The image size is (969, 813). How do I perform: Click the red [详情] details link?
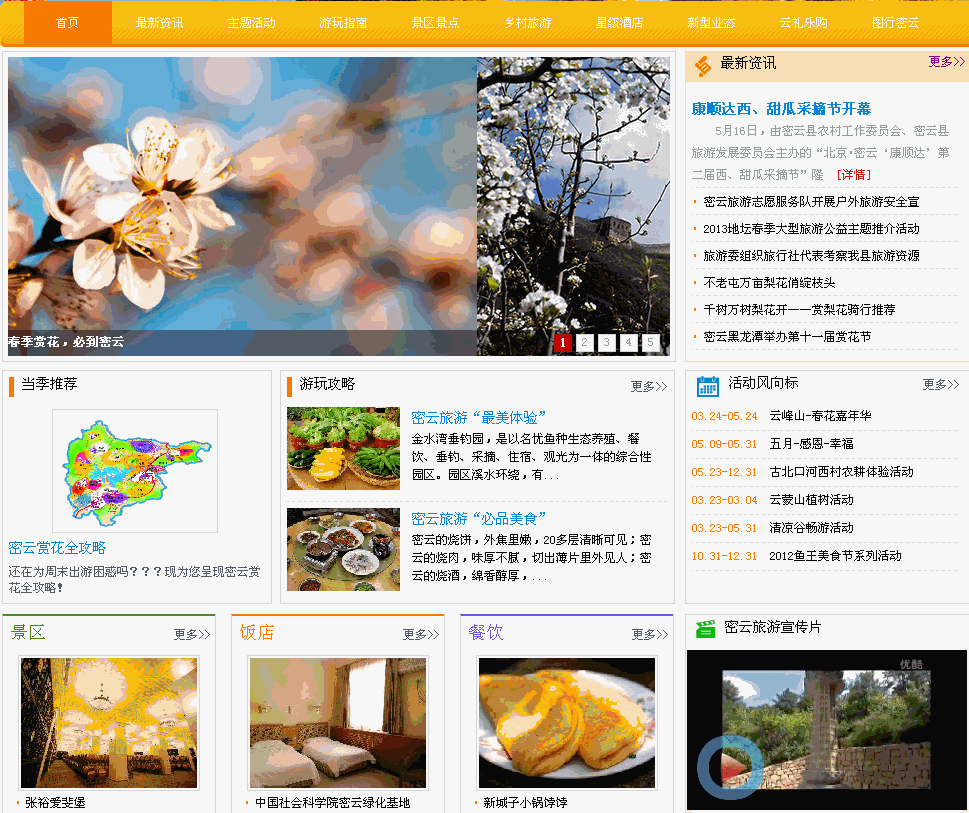[853, 175]
